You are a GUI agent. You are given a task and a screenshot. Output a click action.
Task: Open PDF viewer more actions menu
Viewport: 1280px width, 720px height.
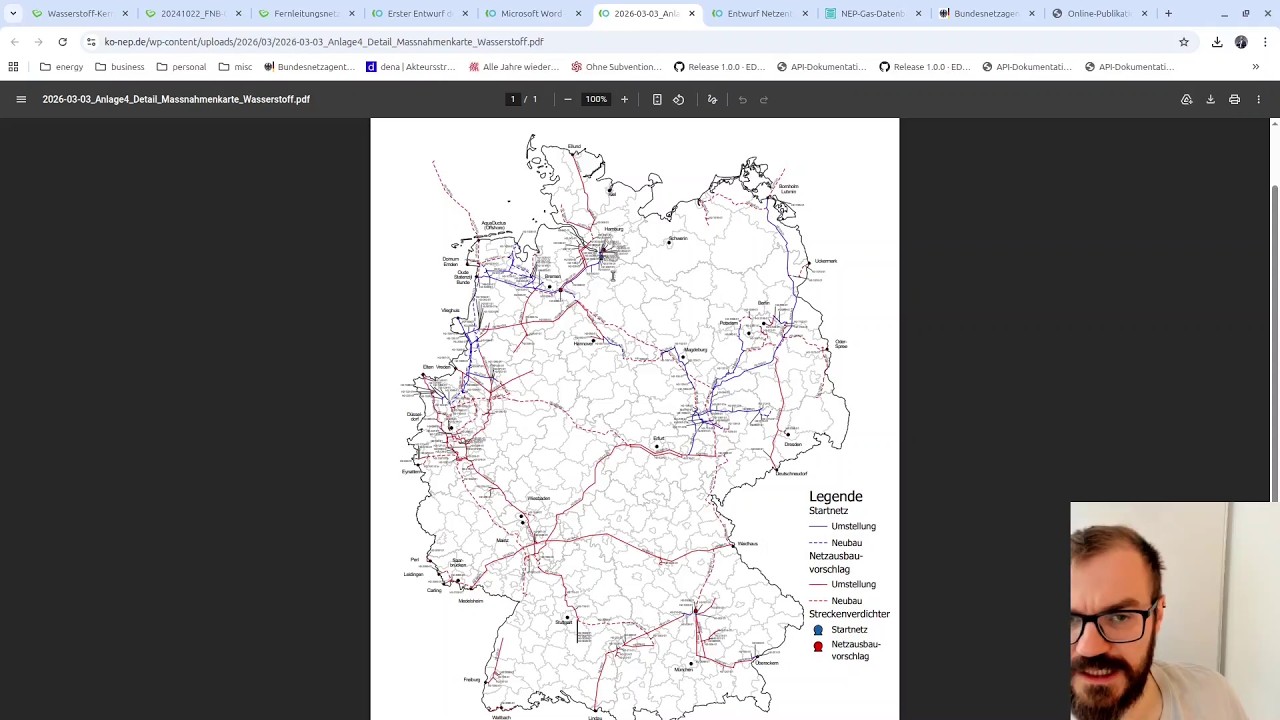point(1258,99)
